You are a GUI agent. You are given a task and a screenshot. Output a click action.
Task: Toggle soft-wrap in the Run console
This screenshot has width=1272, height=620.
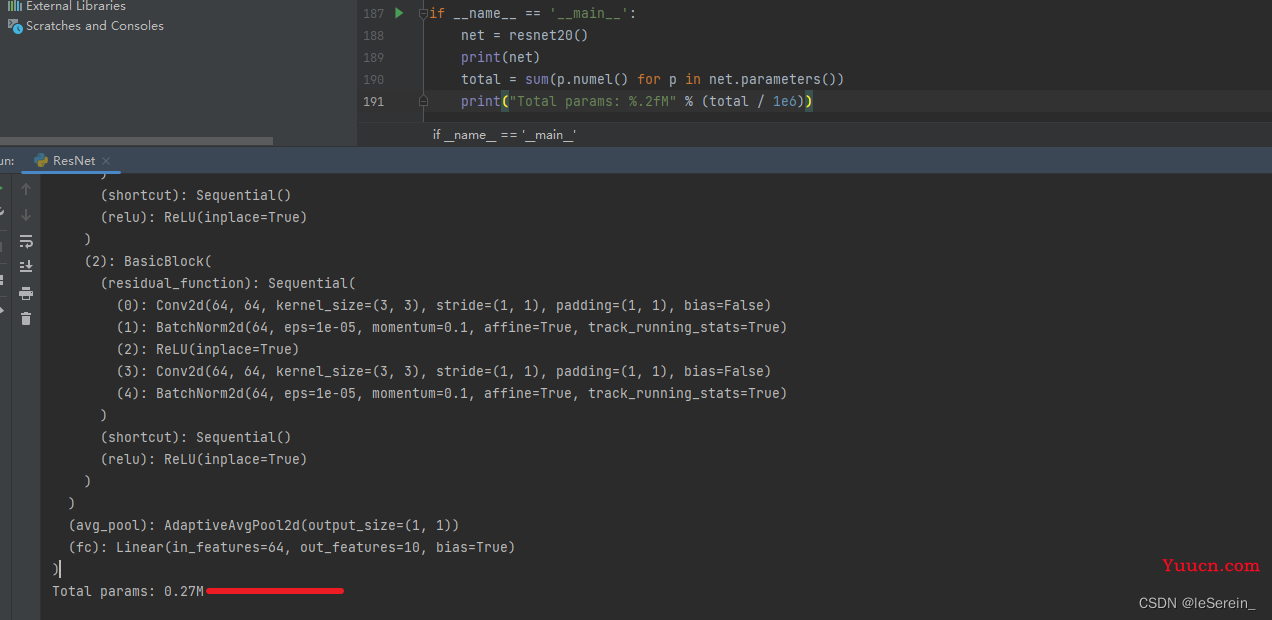point(26,241)
